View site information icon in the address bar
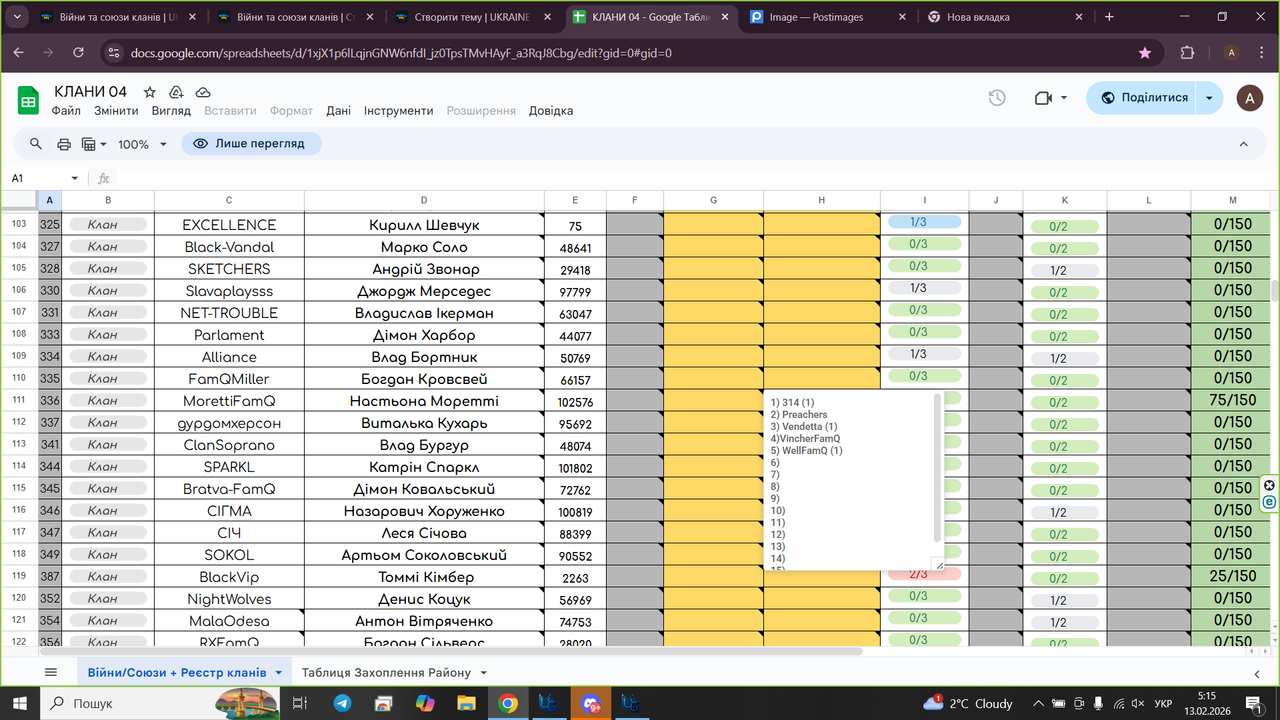Screen dimensions: 1280x720 tap(113, 53)
